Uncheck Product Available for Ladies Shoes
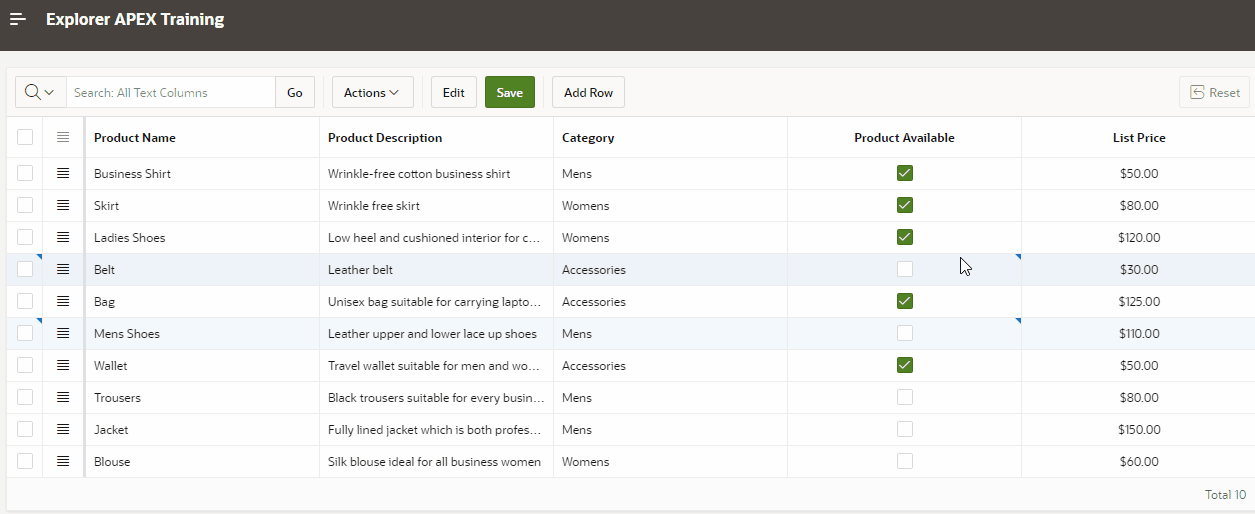 pos(905,237)
